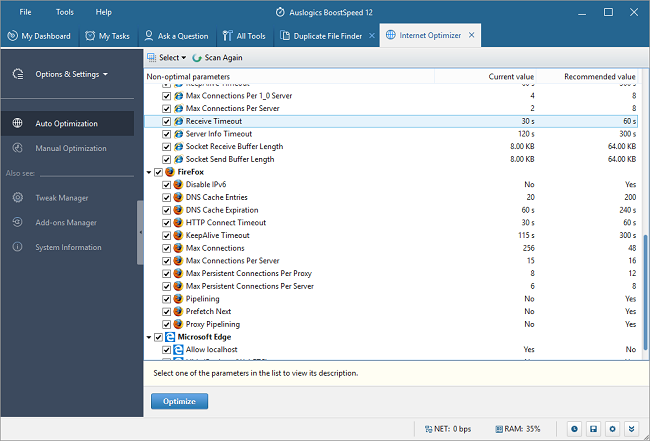Image resolution: width=650 pixels, height=441 pixels.
Task: Click the Firefox icon beside DNS Cache Entries
Action: (178, 197)
